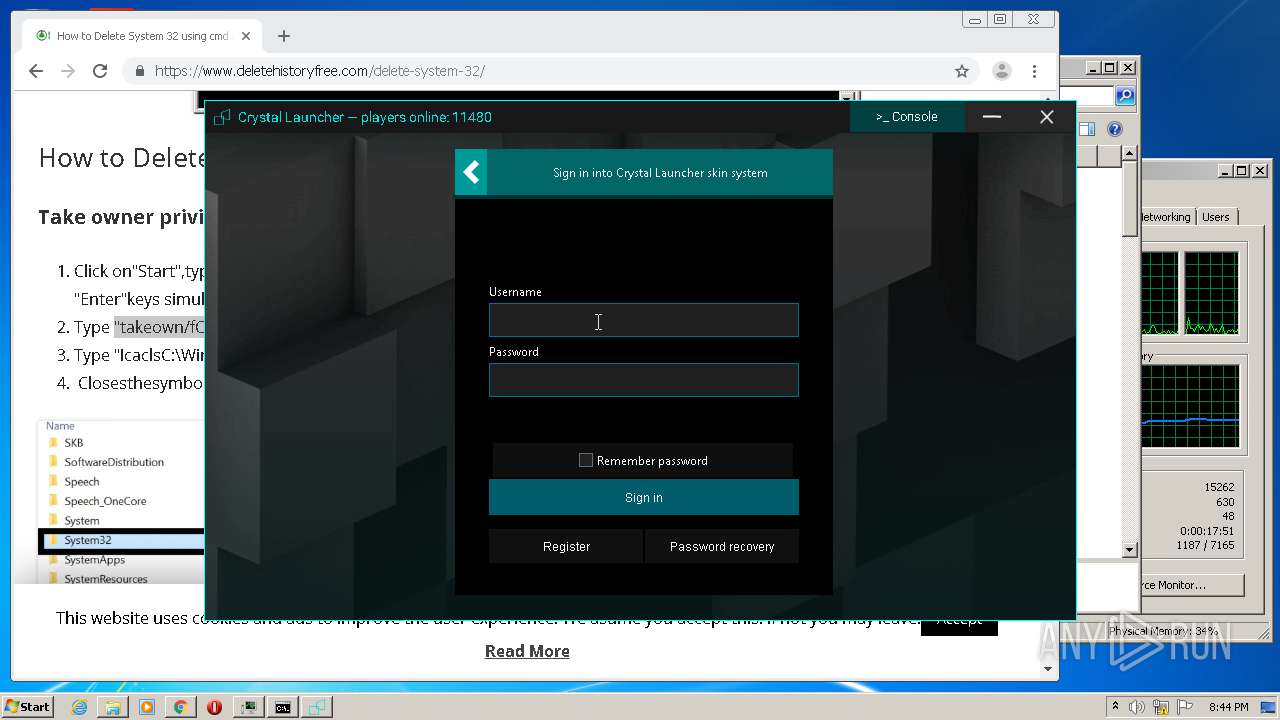This screenshot has width=1280, height=720.
Task: Open a new Chrome tab
Action: [284, 36]
